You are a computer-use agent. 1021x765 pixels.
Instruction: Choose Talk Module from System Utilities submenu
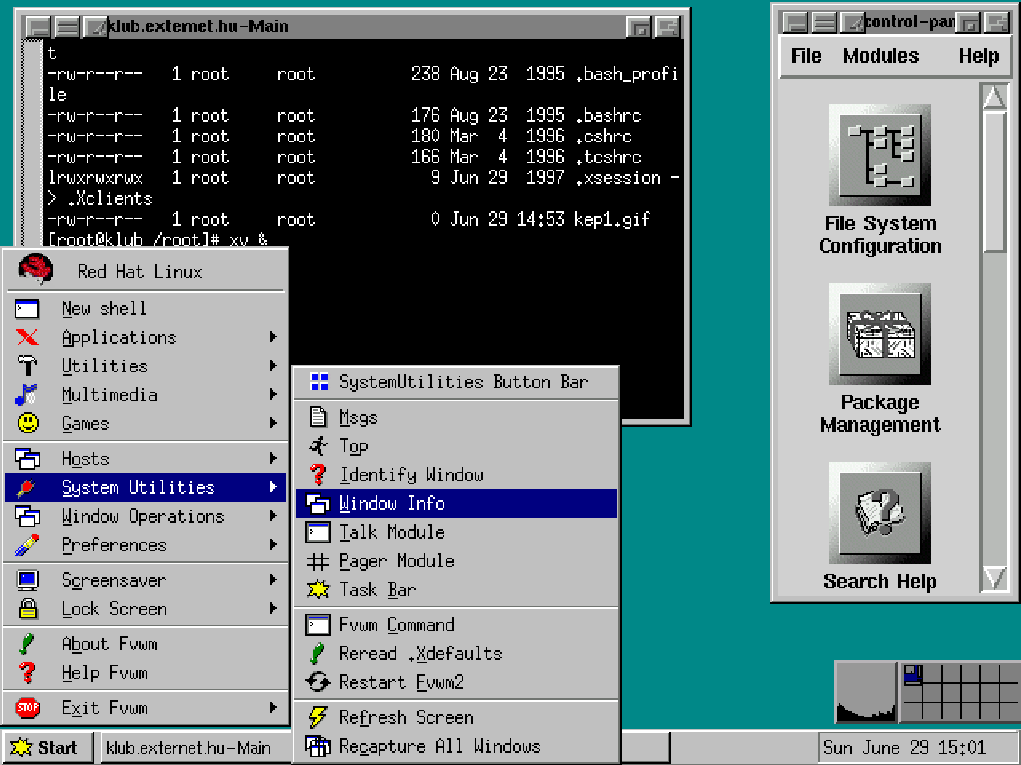[x=456, y=532]
